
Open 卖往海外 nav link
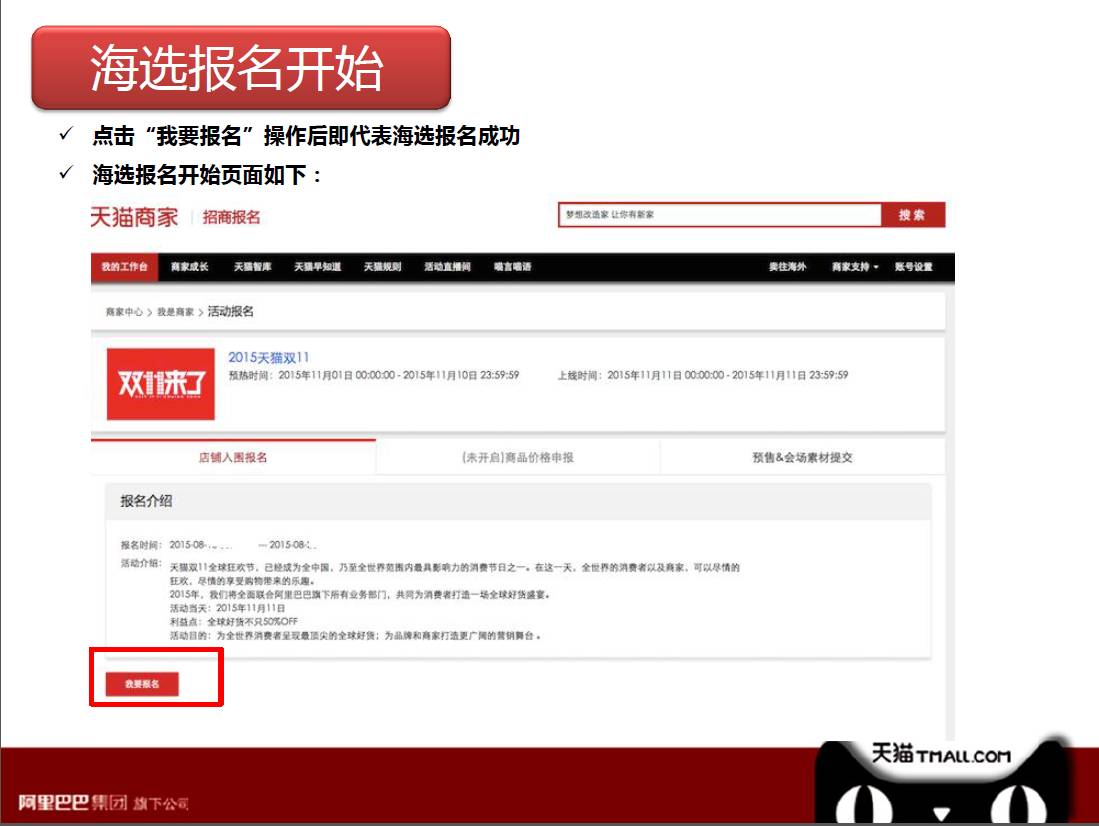click(787, 267)
